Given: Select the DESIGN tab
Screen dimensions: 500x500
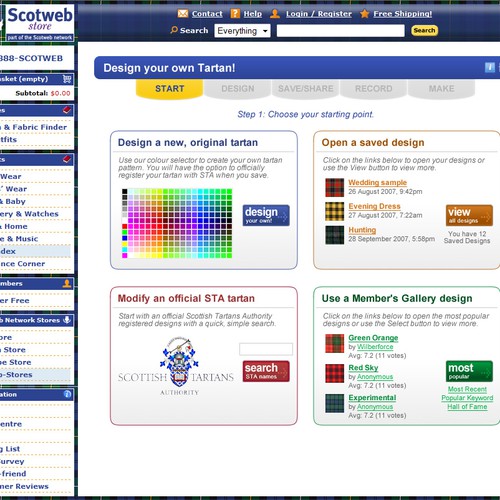Looking at the screenshot, I should [x=238, y=89].
